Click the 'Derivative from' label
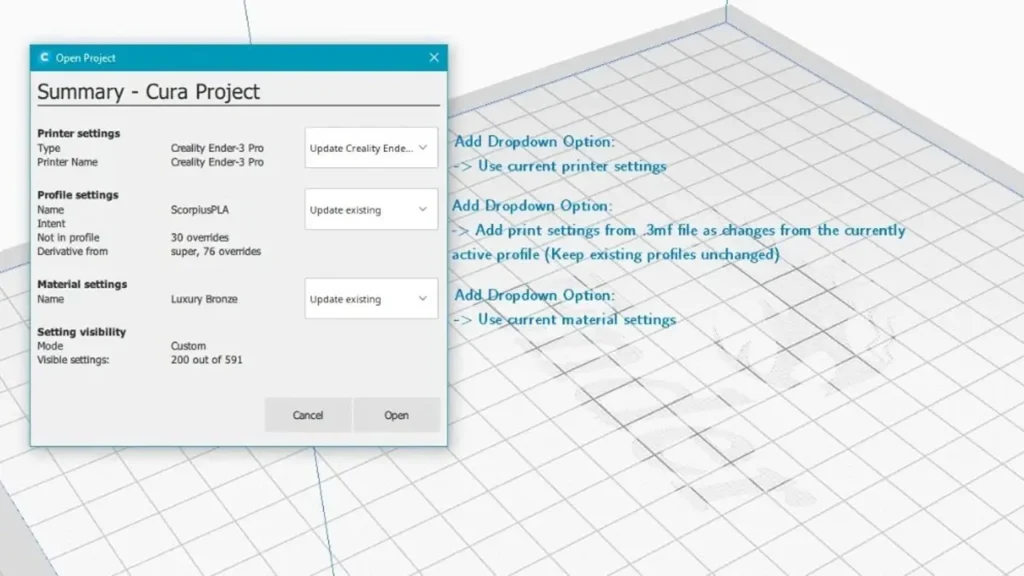Viewport: 1024px width, 576px height. (x=72, y=251)
